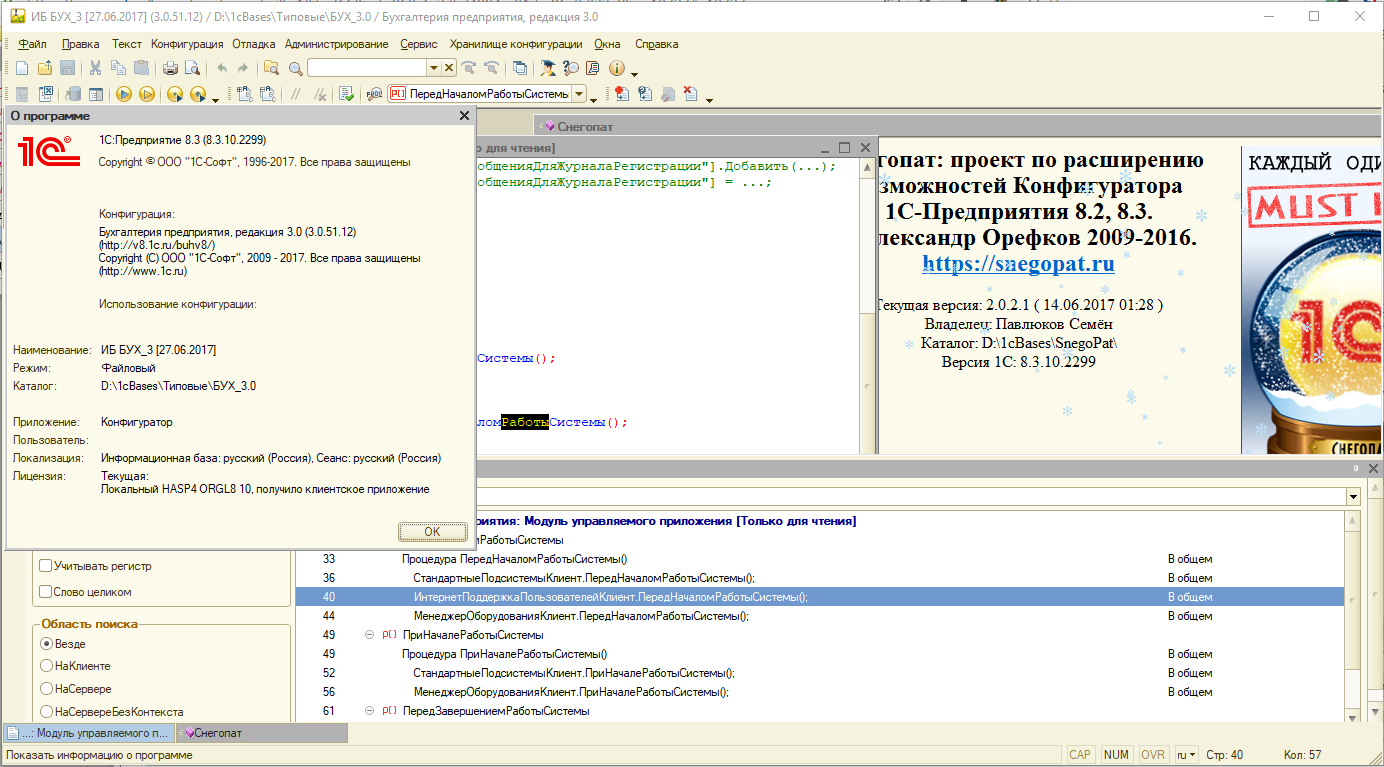Click the About info icon
The width and height of the screenshot is (1384, 767).
[x=616, y=68]
